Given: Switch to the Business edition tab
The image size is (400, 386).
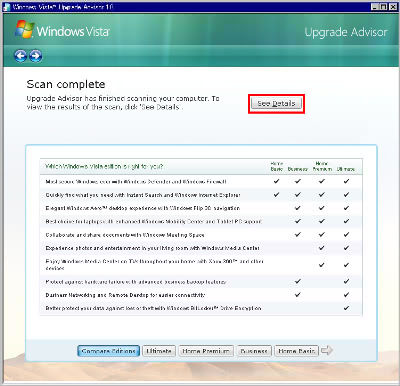Looking at the screenshot, I should click(x=254, y=351).
